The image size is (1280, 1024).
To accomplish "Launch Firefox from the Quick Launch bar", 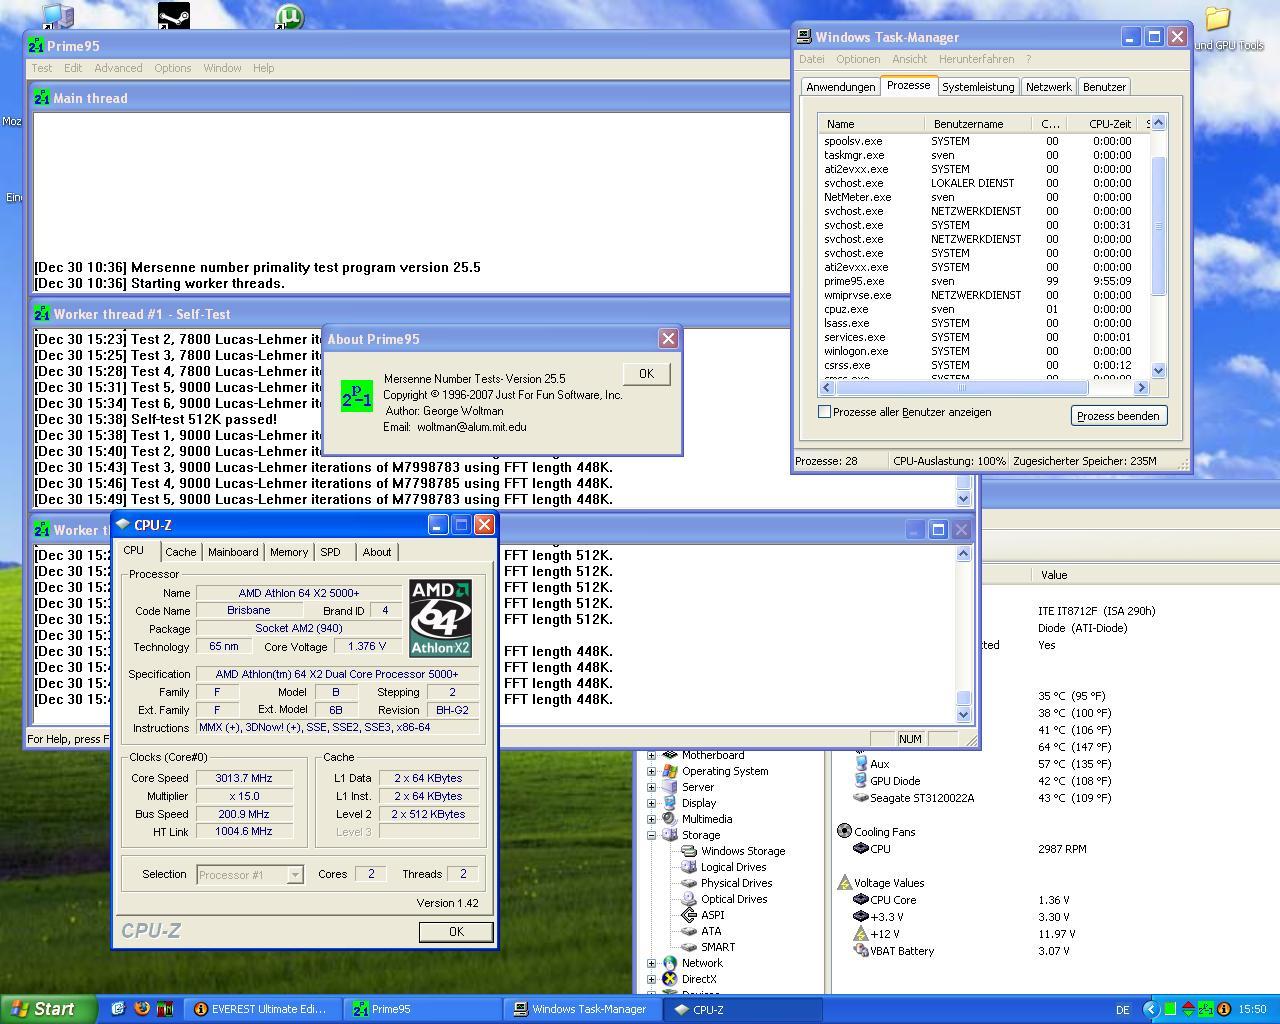I will (x=141, y=1009).
